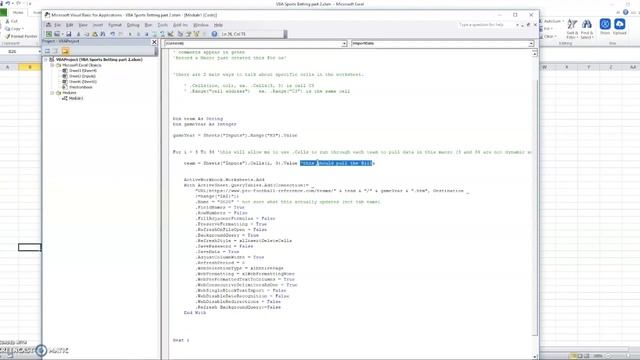Click the Excel Name Box field
This screenshot has height=360, width=640.
click(x=20, y=51)
